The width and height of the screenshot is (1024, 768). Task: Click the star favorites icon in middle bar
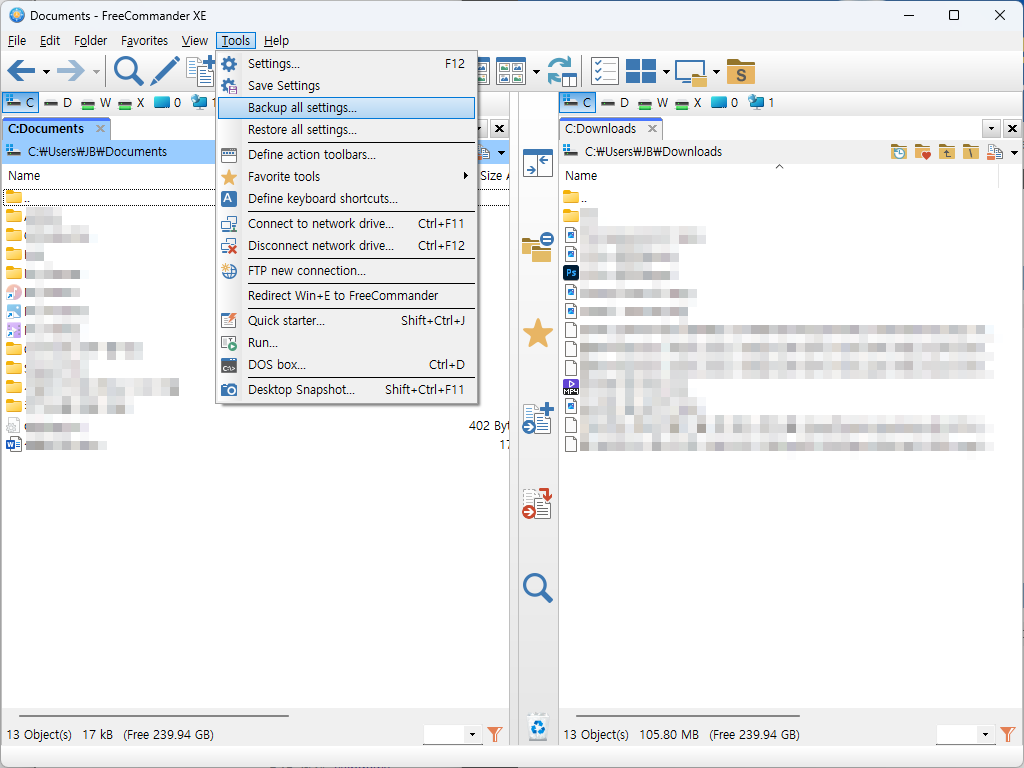click(x=537, y=333)
